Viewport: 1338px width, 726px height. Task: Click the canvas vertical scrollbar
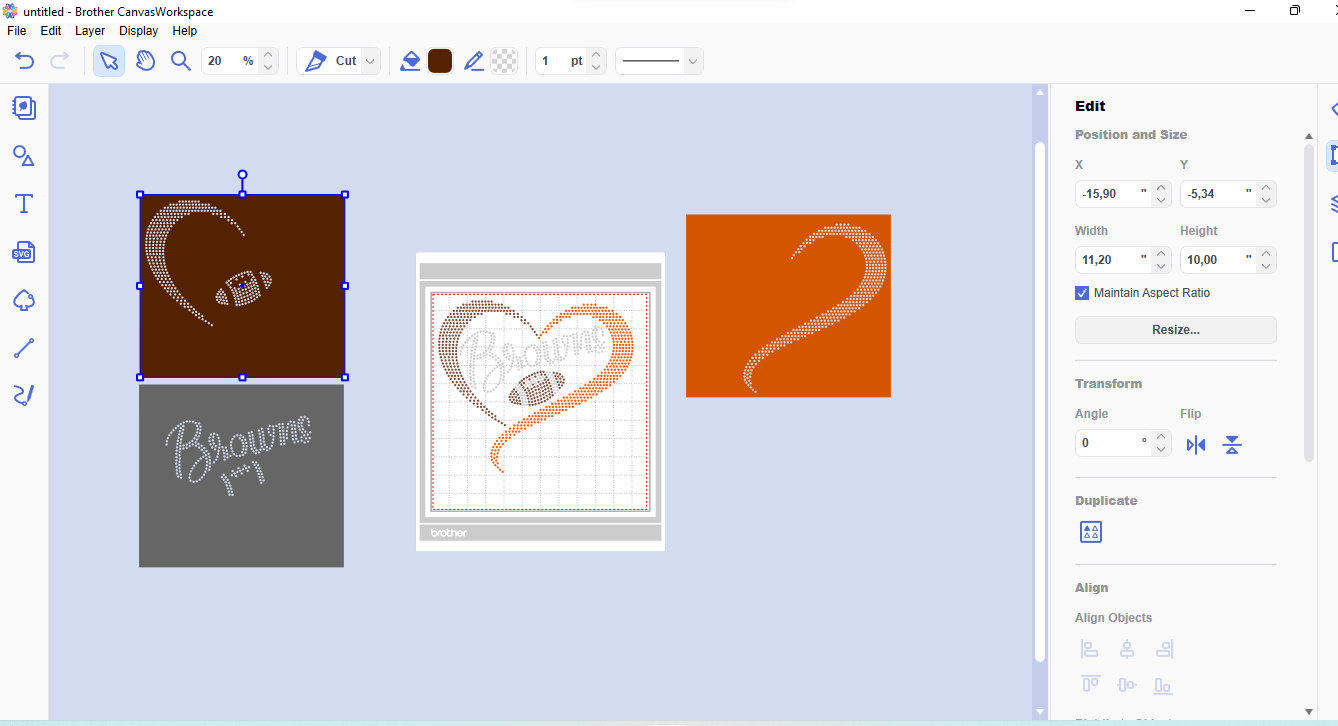[x=1040, y=400]
